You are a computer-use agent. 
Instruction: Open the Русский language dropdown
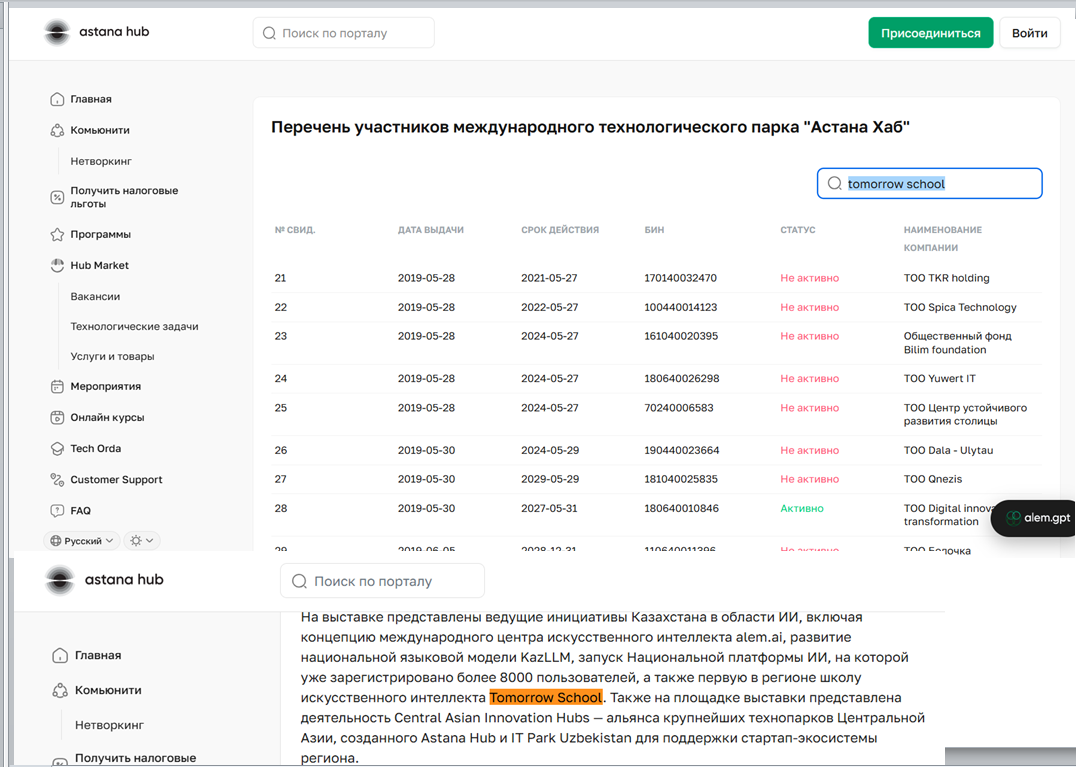pos(82,541)
